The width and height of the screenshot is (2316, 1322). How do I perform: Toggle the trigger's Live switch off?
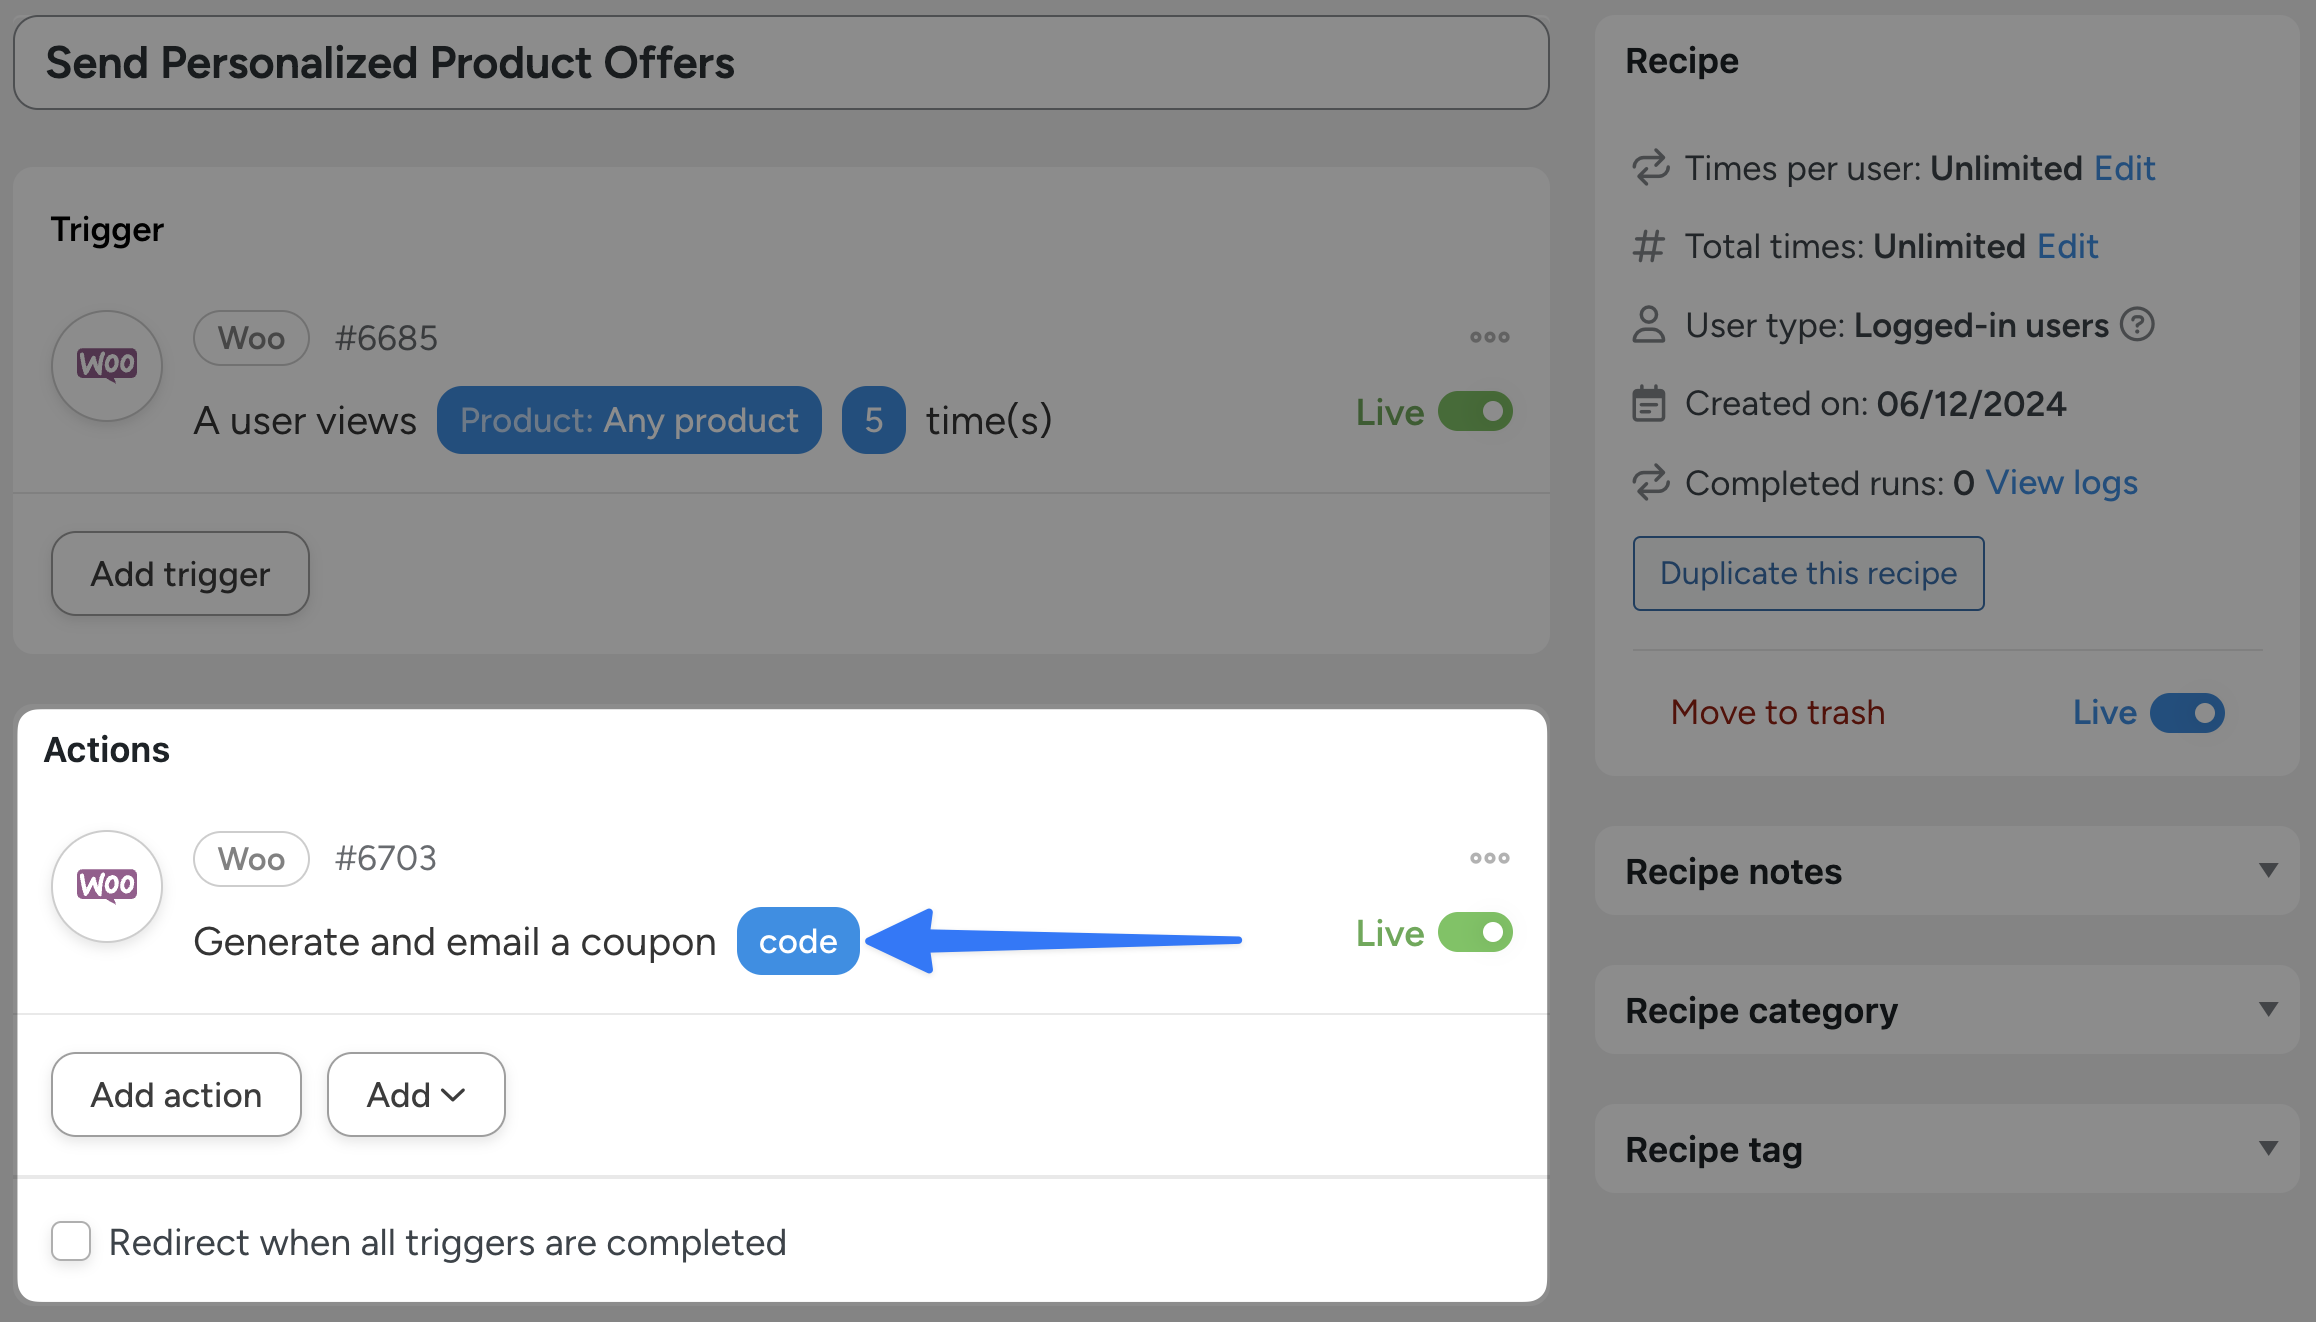point(1475,412)
